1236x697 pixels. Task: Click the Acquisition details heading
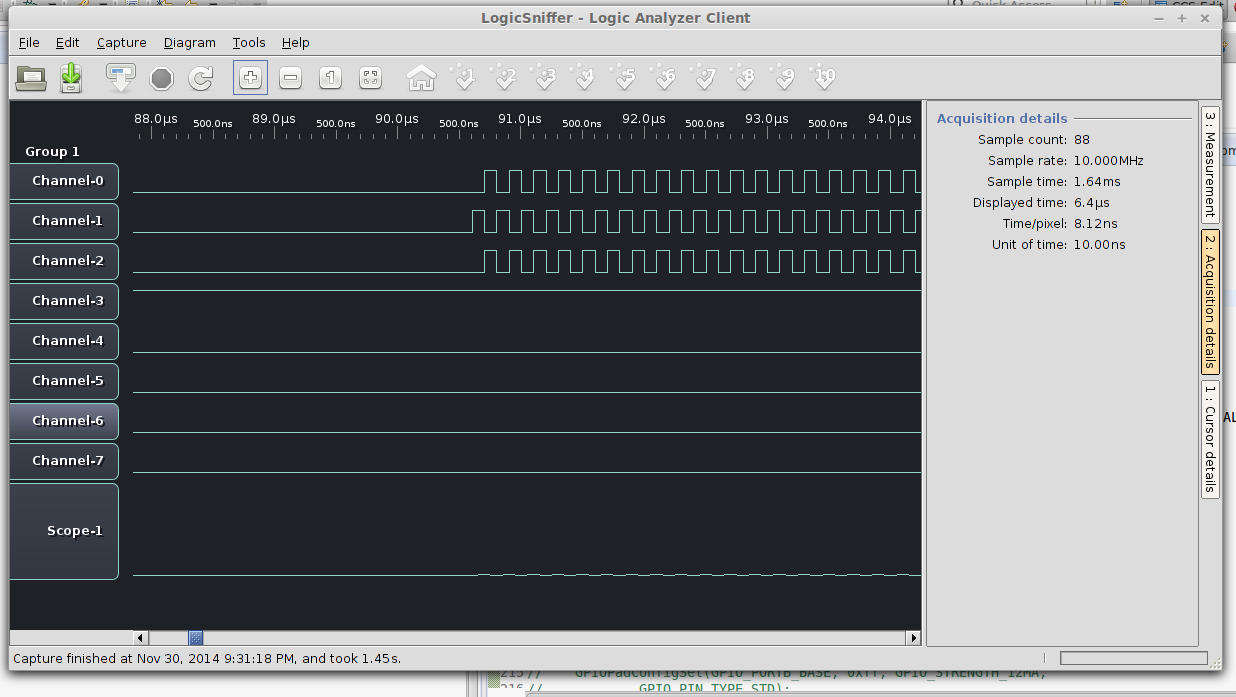click(1002, 118)
